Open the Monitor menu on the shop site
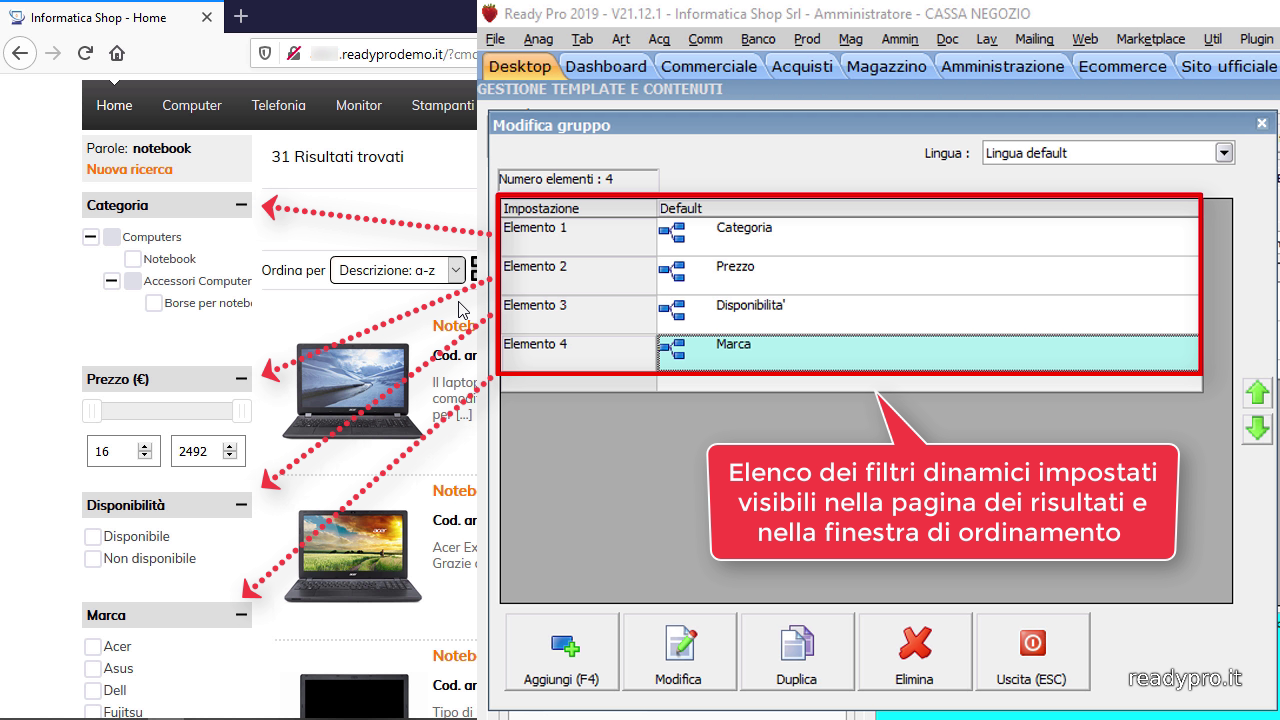 [x=359, y=105]
